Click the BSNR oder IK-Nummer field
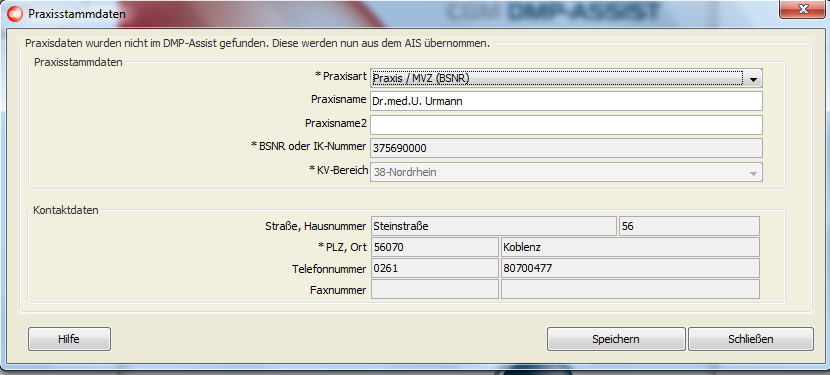Viewport: 830px width, 375px height. (x=566, y=148)
